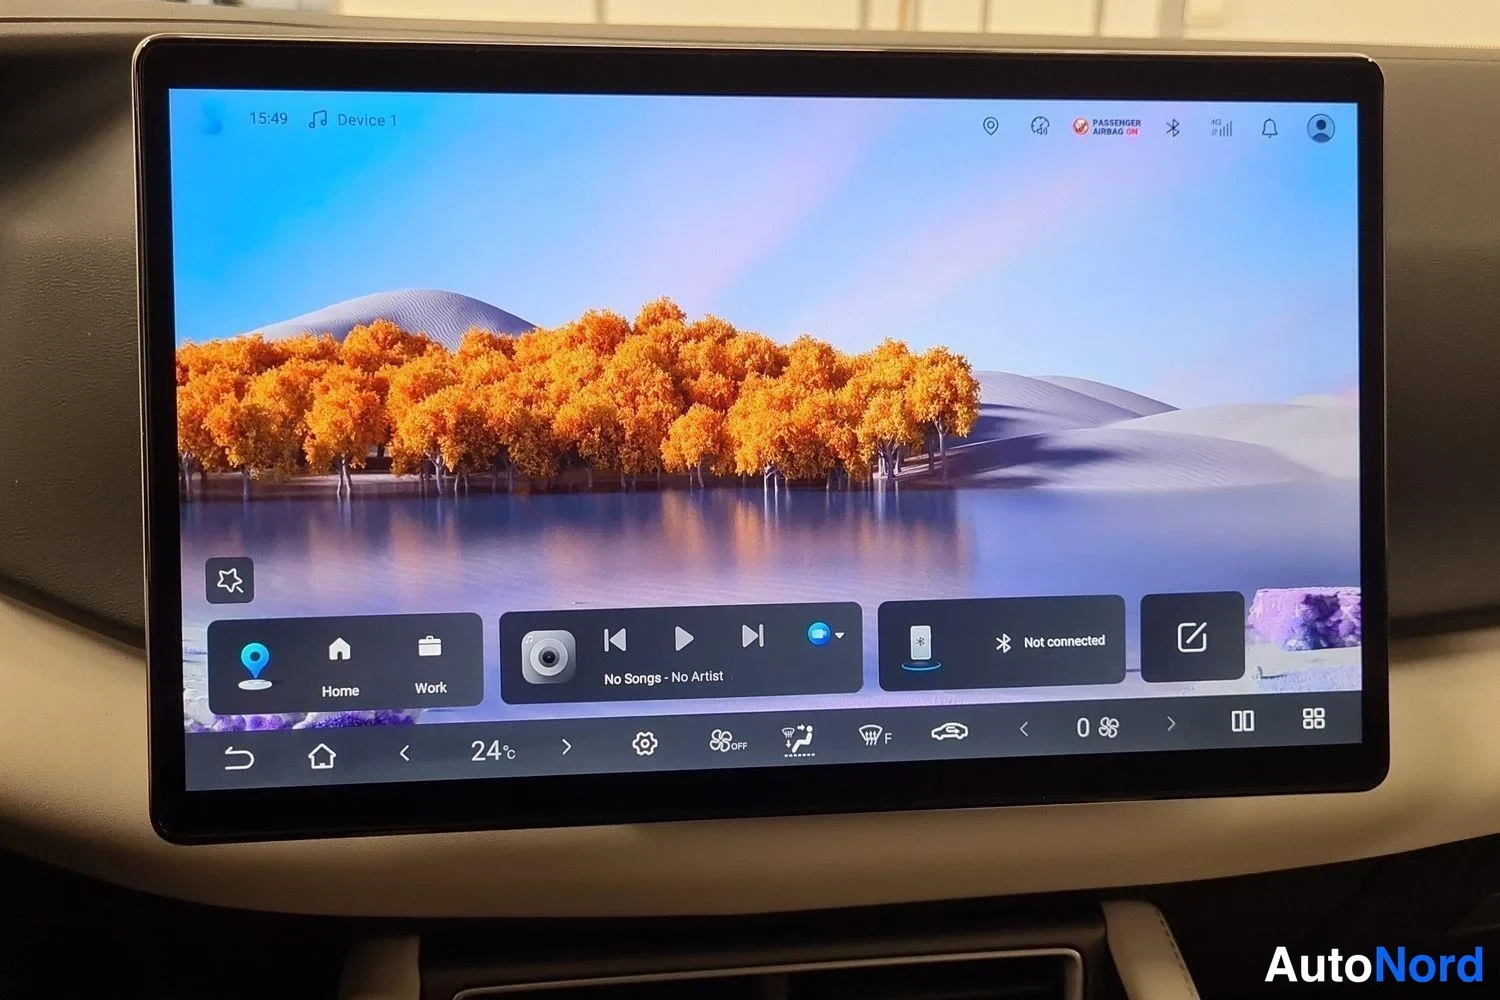Screen dimensions: 1500x1000
Task: Tap Bluetooth 'Not connected' status
Action: tap(1050, 642)
